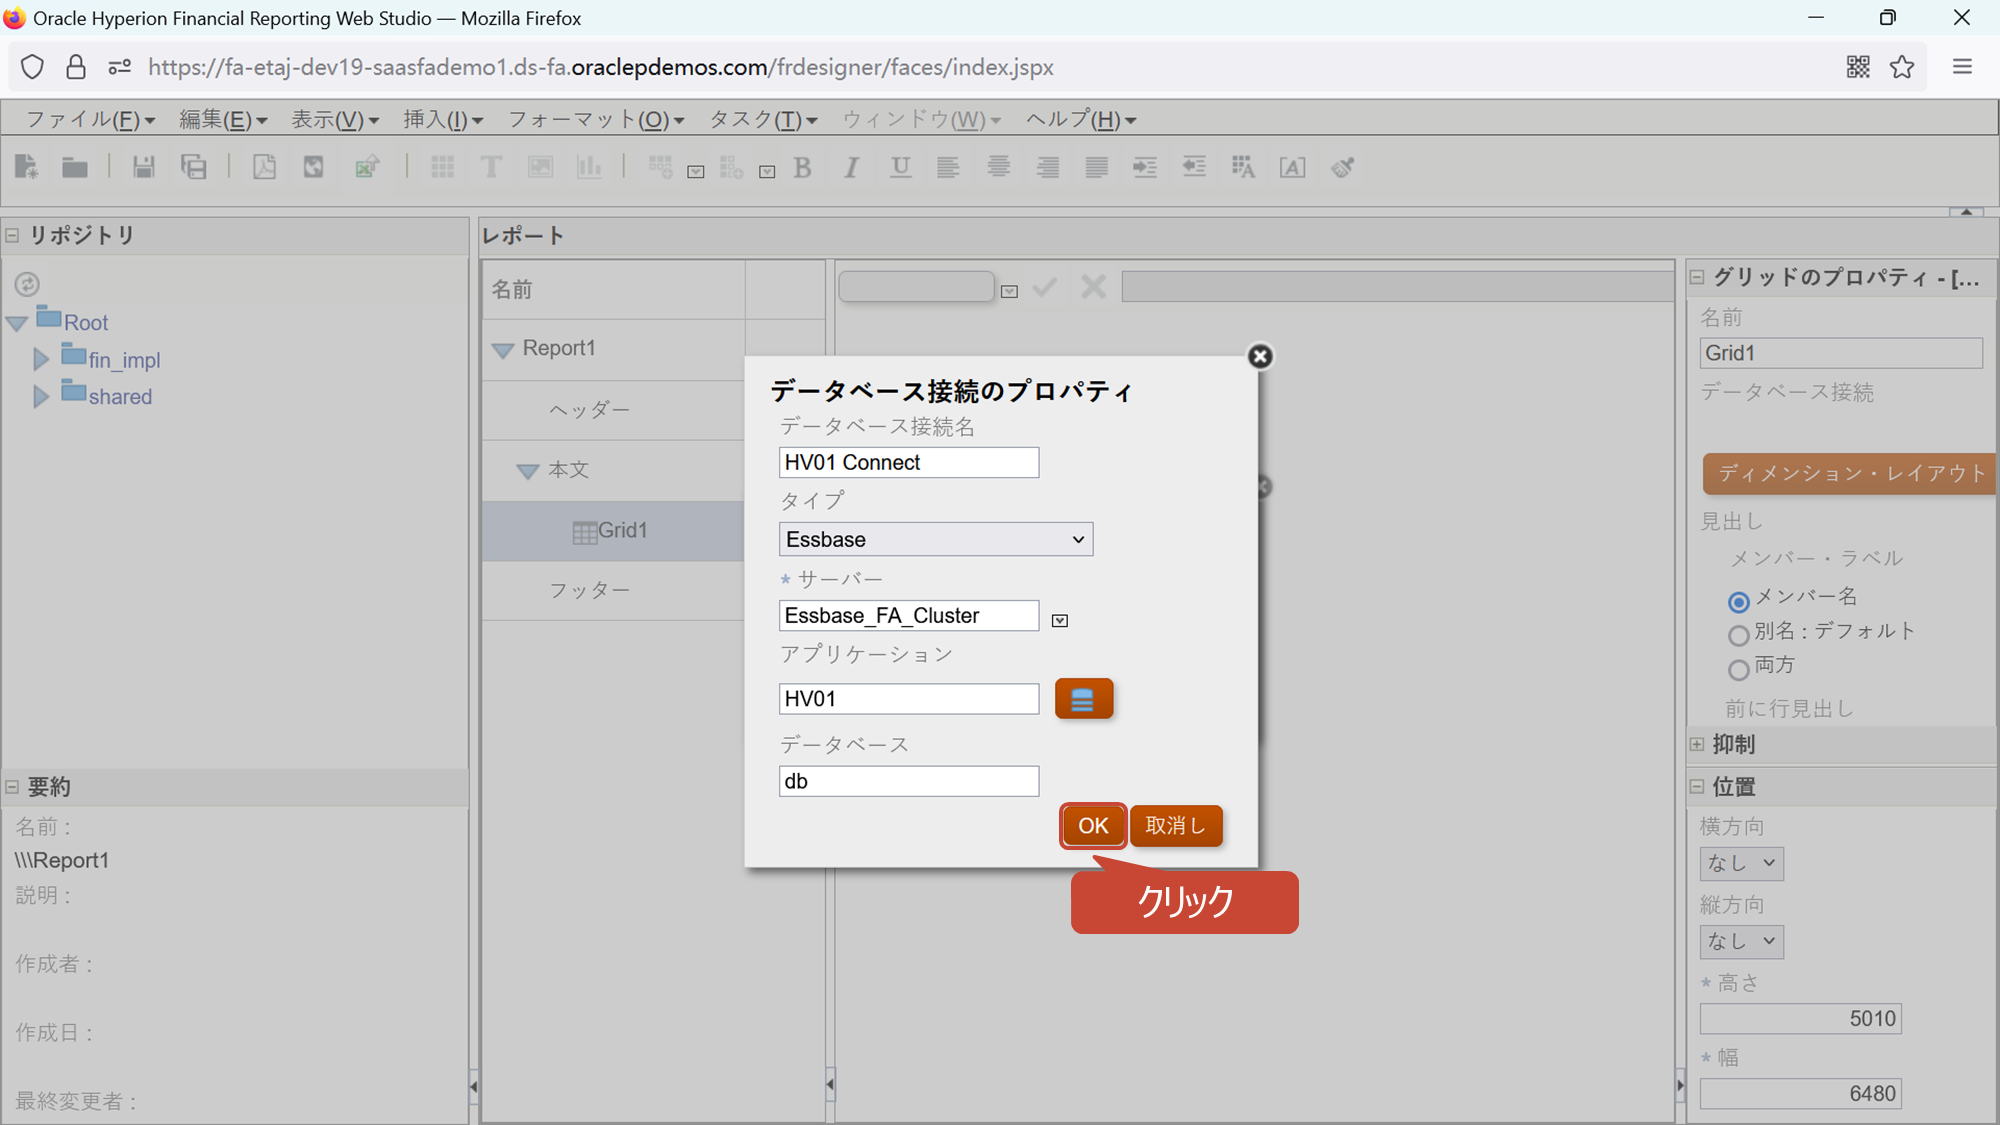The width and height of the screenshot is (2000, 1125).
Task: Bookmark this page with the star icon
Action: (x=1901, y=67)
